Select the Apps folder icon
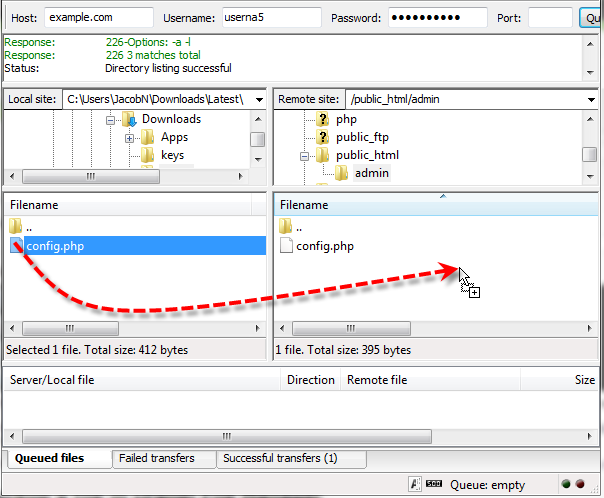 pos(148,137)
